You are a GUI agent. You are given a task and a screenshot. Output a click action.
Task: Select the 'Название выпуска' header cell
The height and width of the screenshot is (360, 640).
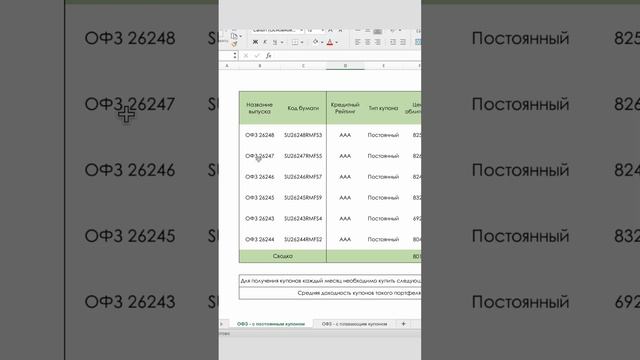click(x=260, y=108)
